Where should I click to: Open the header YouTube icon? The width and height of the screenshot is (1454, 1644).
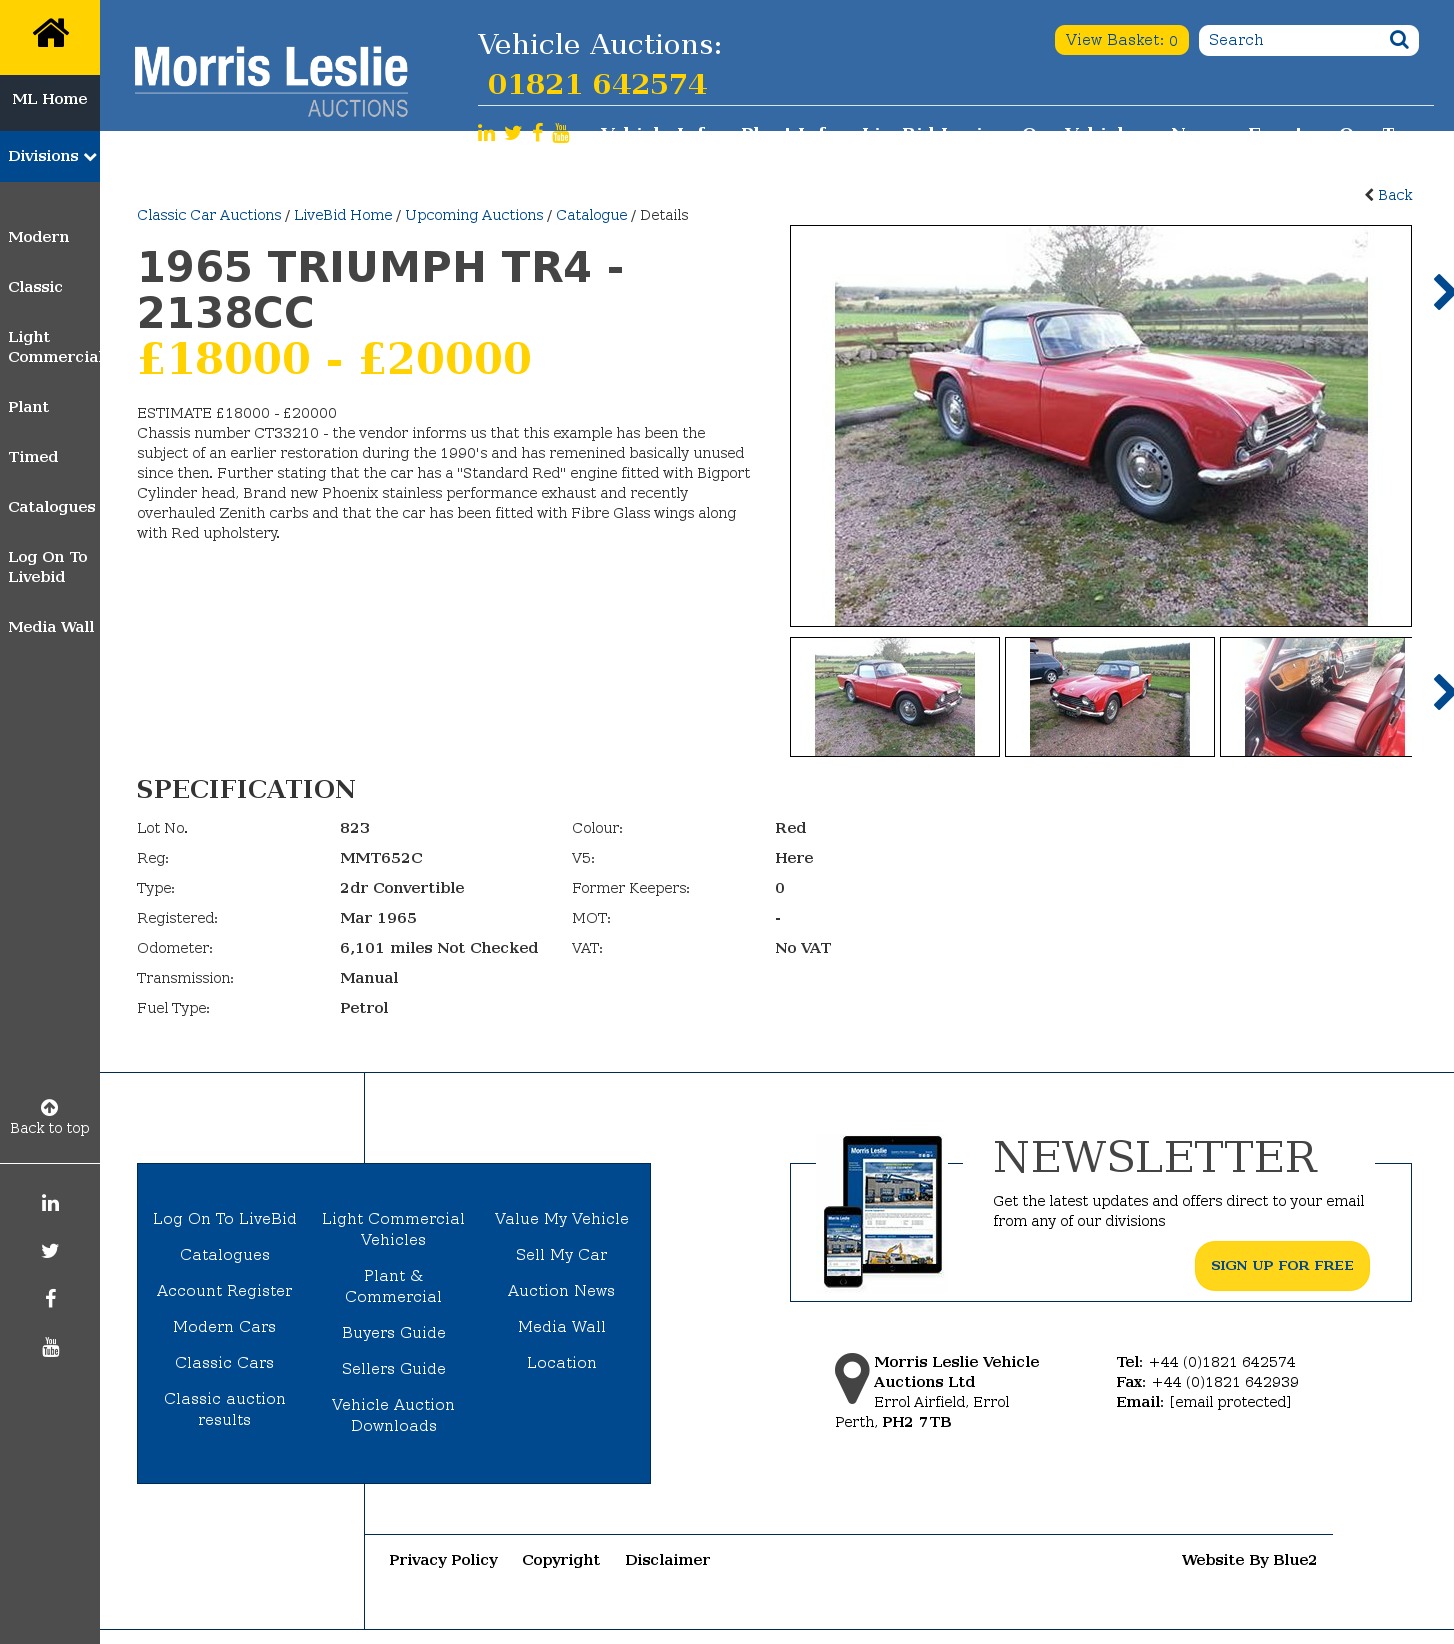coord(561,133)
